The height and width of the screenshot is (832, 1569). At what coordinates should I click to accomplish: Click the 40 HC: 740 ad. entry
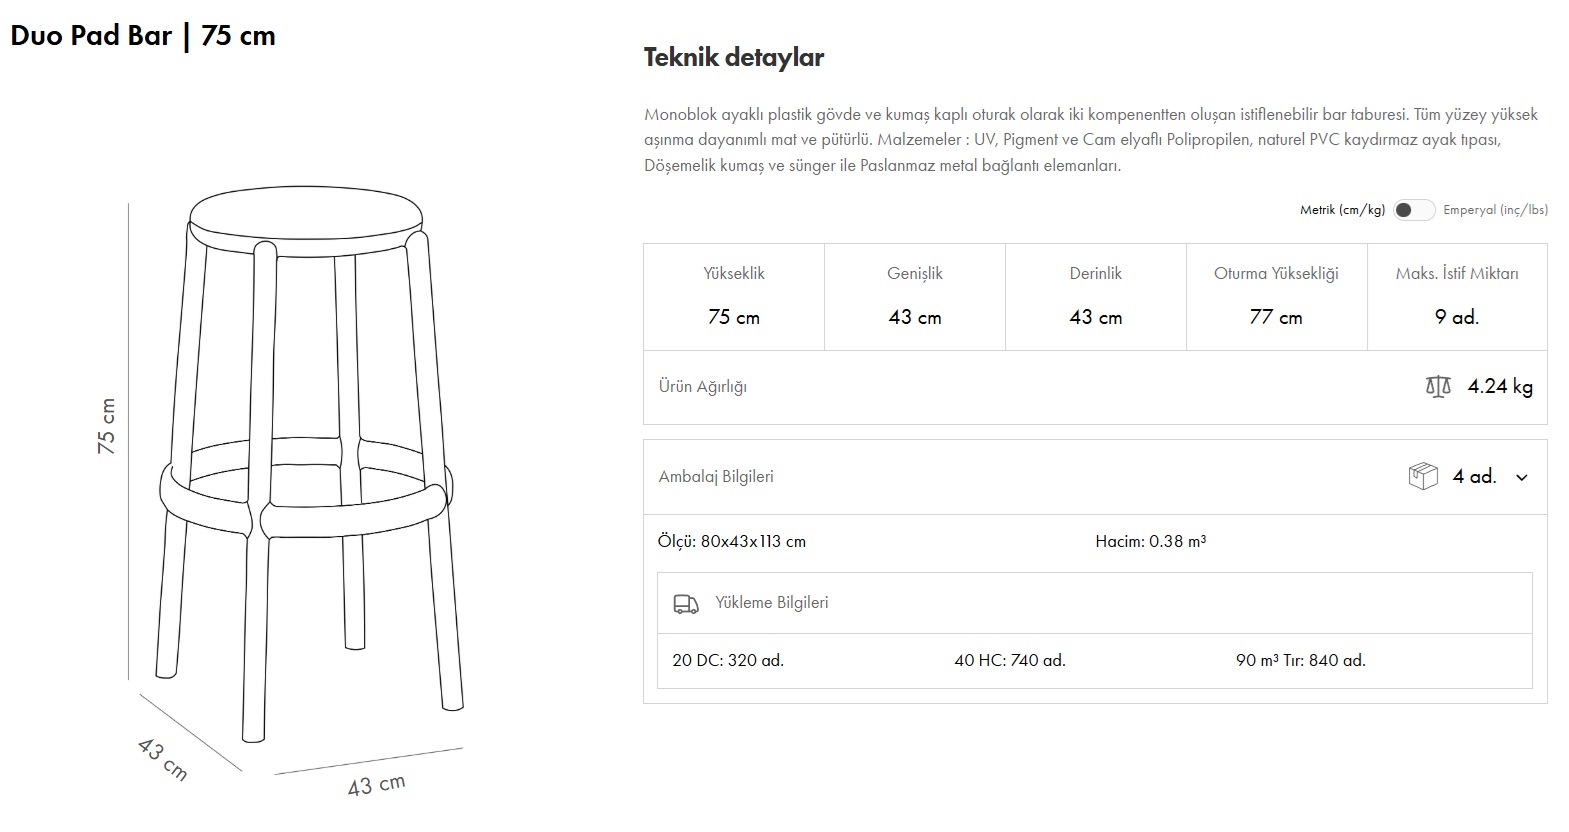[1010, 661]
